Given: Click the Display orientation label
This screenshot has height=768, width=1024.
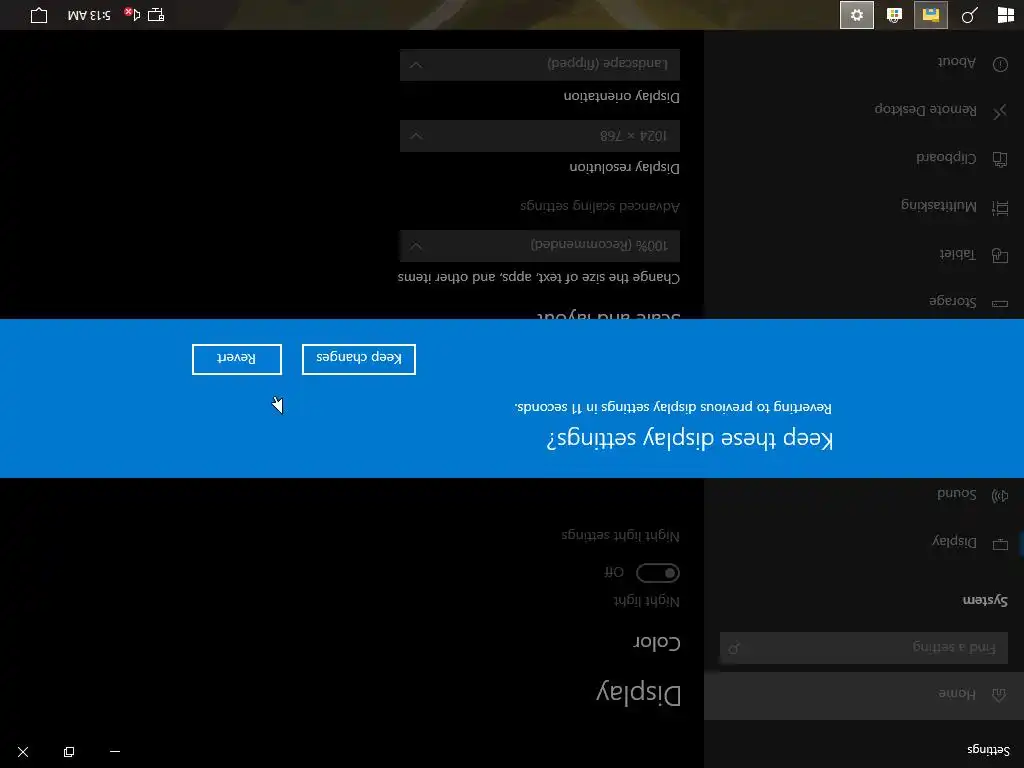Looking at the screenshot, I should pos(621,96).
